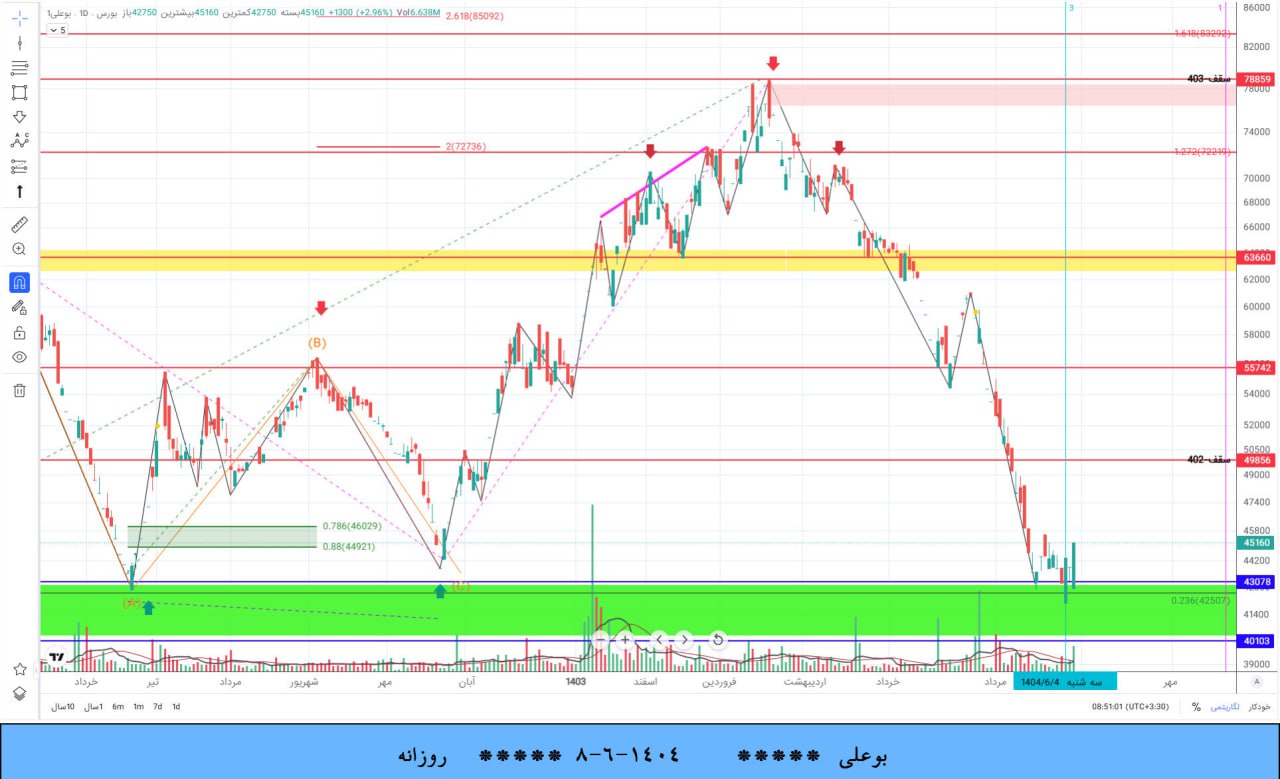Select the trend line drawing tool
Viewport: 1280px width, 779px height.
click(19, 43)
